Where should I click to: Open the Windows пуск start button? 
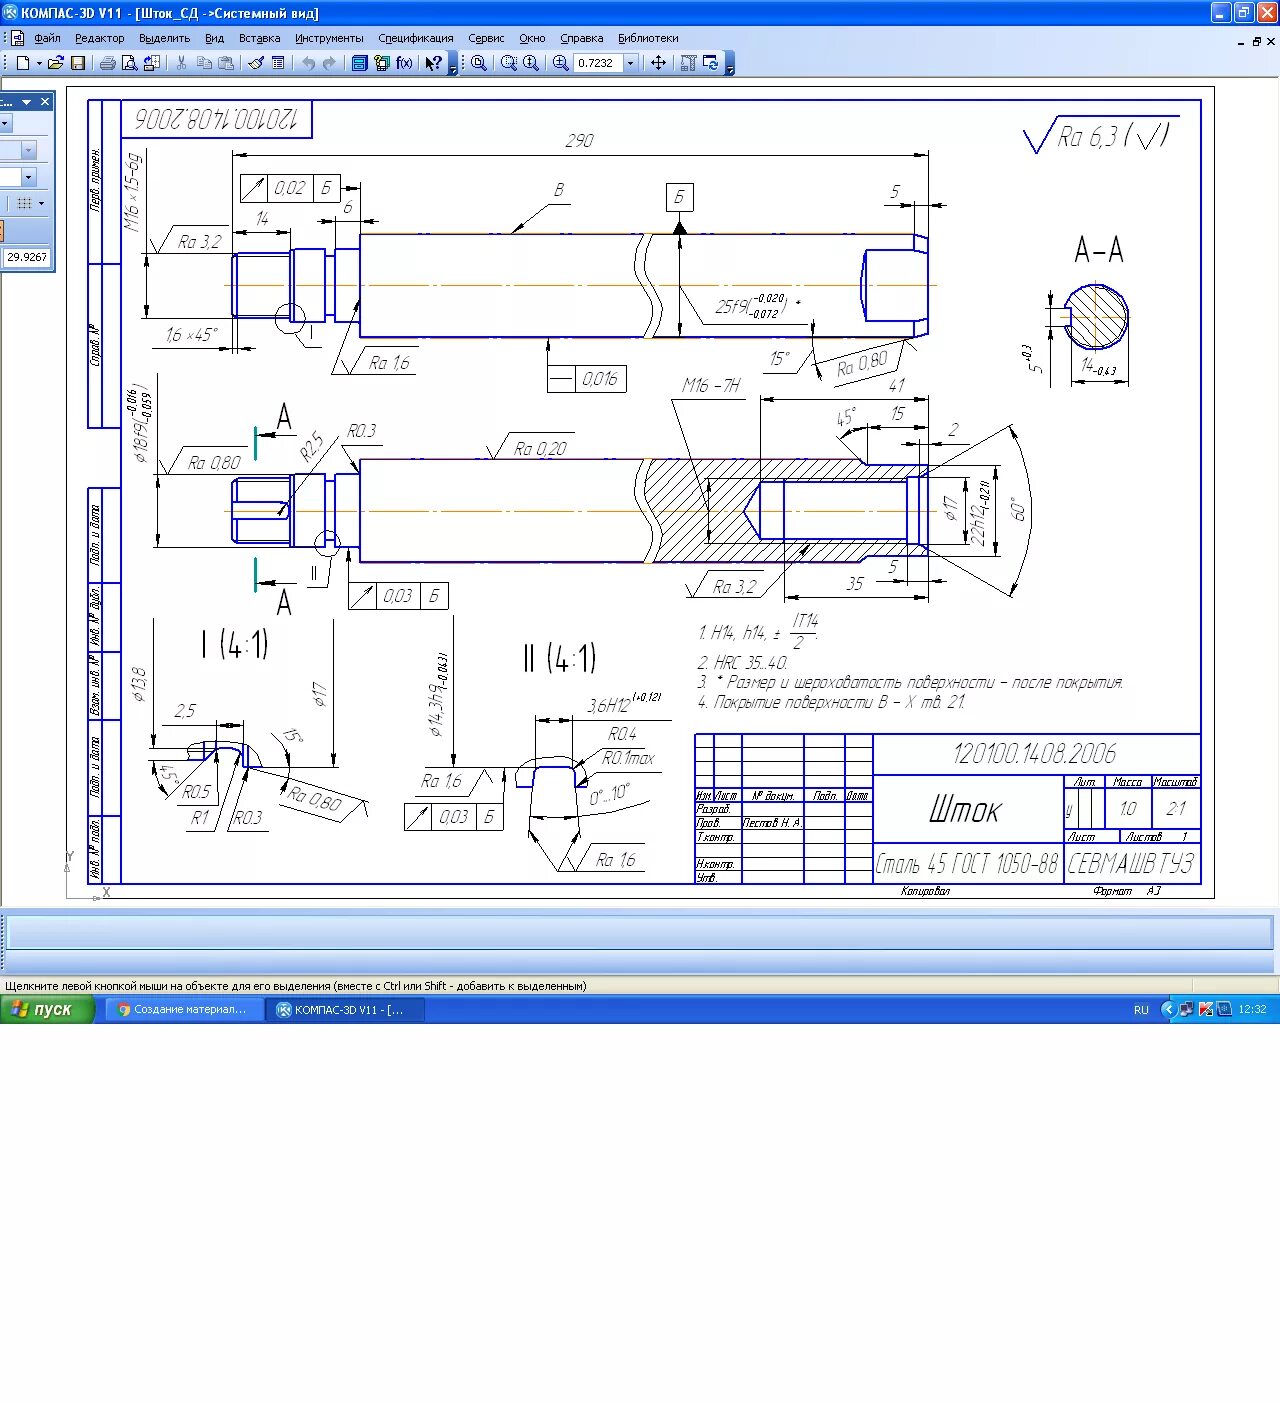47,1009
